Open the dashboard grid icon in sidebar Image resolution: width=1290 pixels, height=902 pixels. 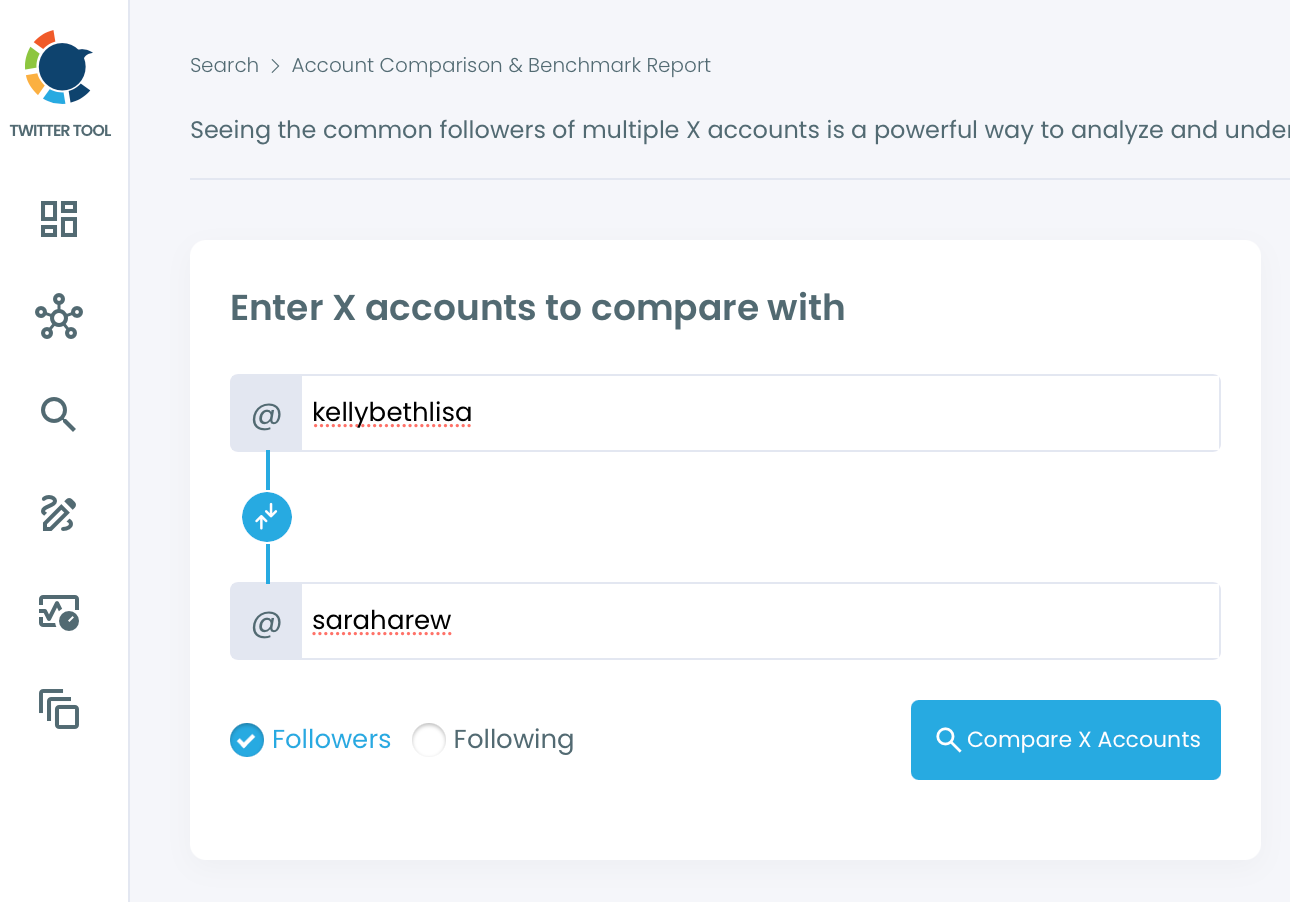(58, 218)
